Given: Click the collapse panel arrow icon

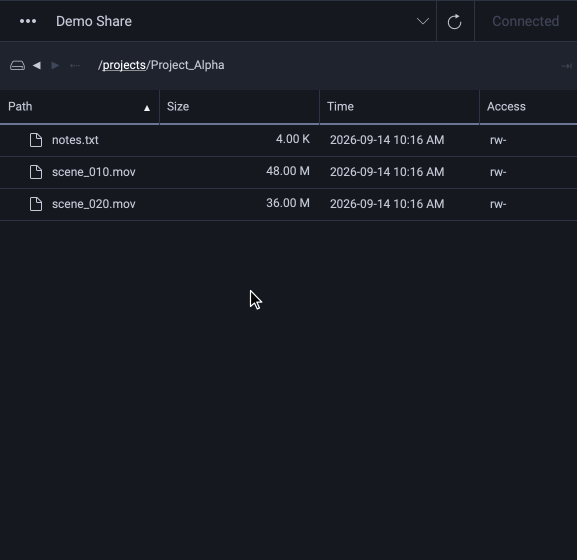Looking at the screenshot, I should tap(566, 66).
